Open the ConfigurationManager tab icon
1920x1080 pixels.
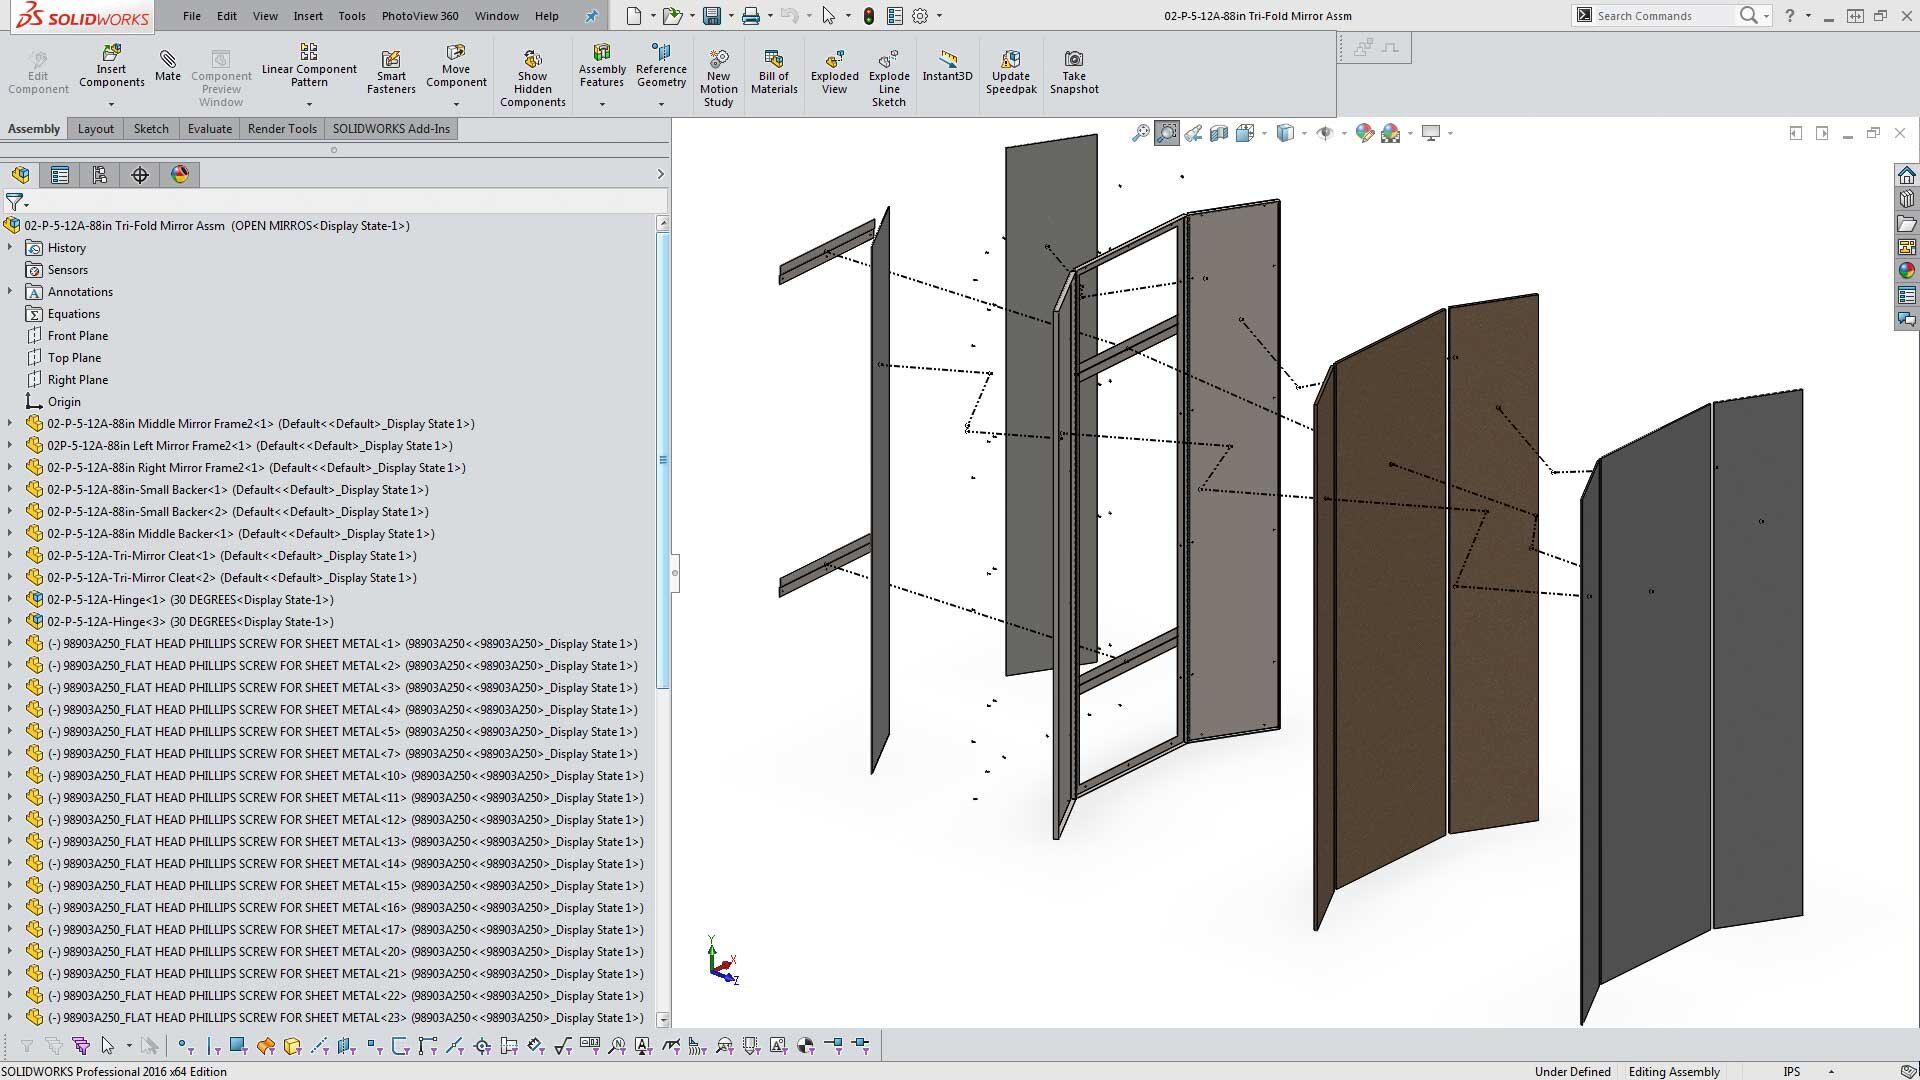tap(100, 175)
